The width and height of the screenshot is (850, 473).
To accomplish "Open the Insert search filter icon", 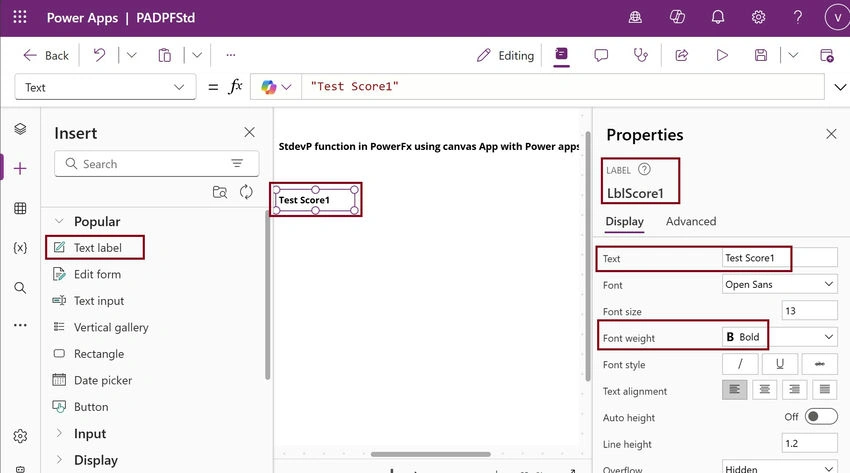I will pyautogui.click(x=237, y=163).
